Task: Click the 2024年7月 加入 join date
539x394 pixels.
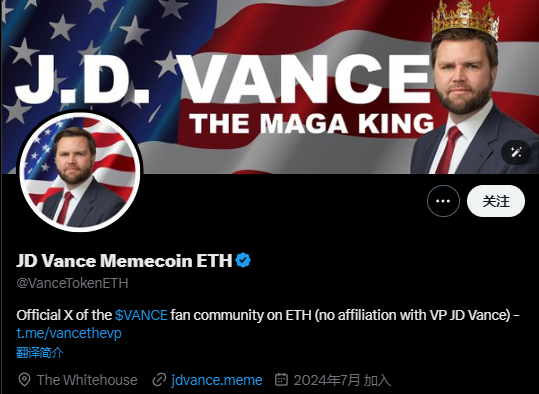Action: click(x=342, y=380)
